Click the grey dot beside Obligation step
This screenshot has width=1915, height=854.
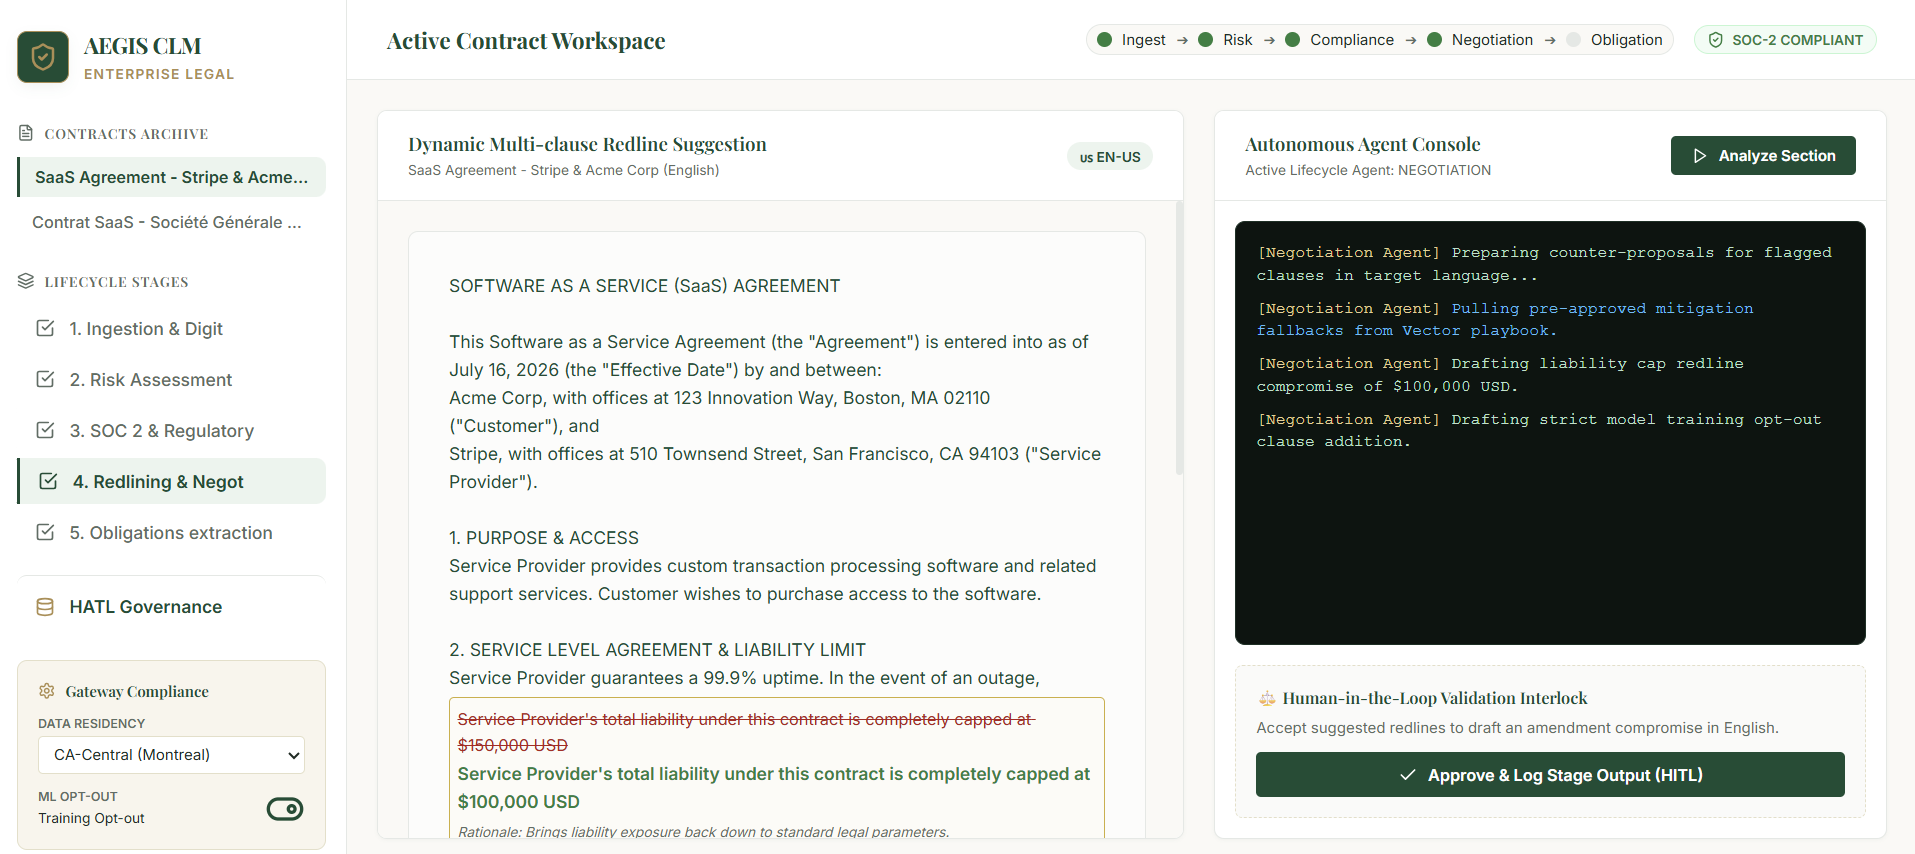point(1574,40)
